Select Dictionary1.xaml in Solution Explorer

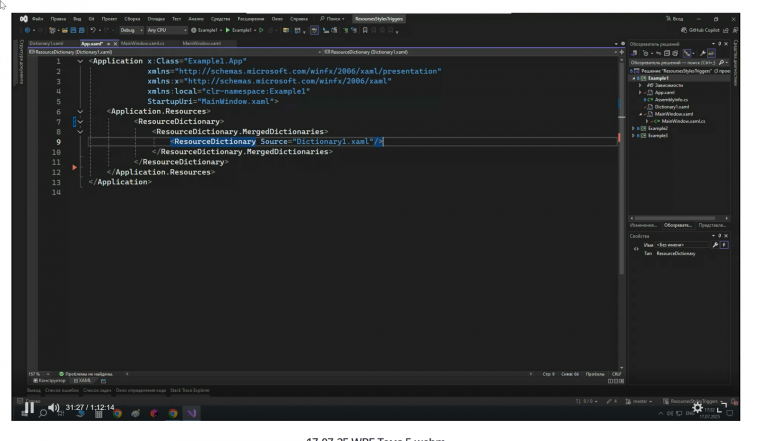point(672,107)
